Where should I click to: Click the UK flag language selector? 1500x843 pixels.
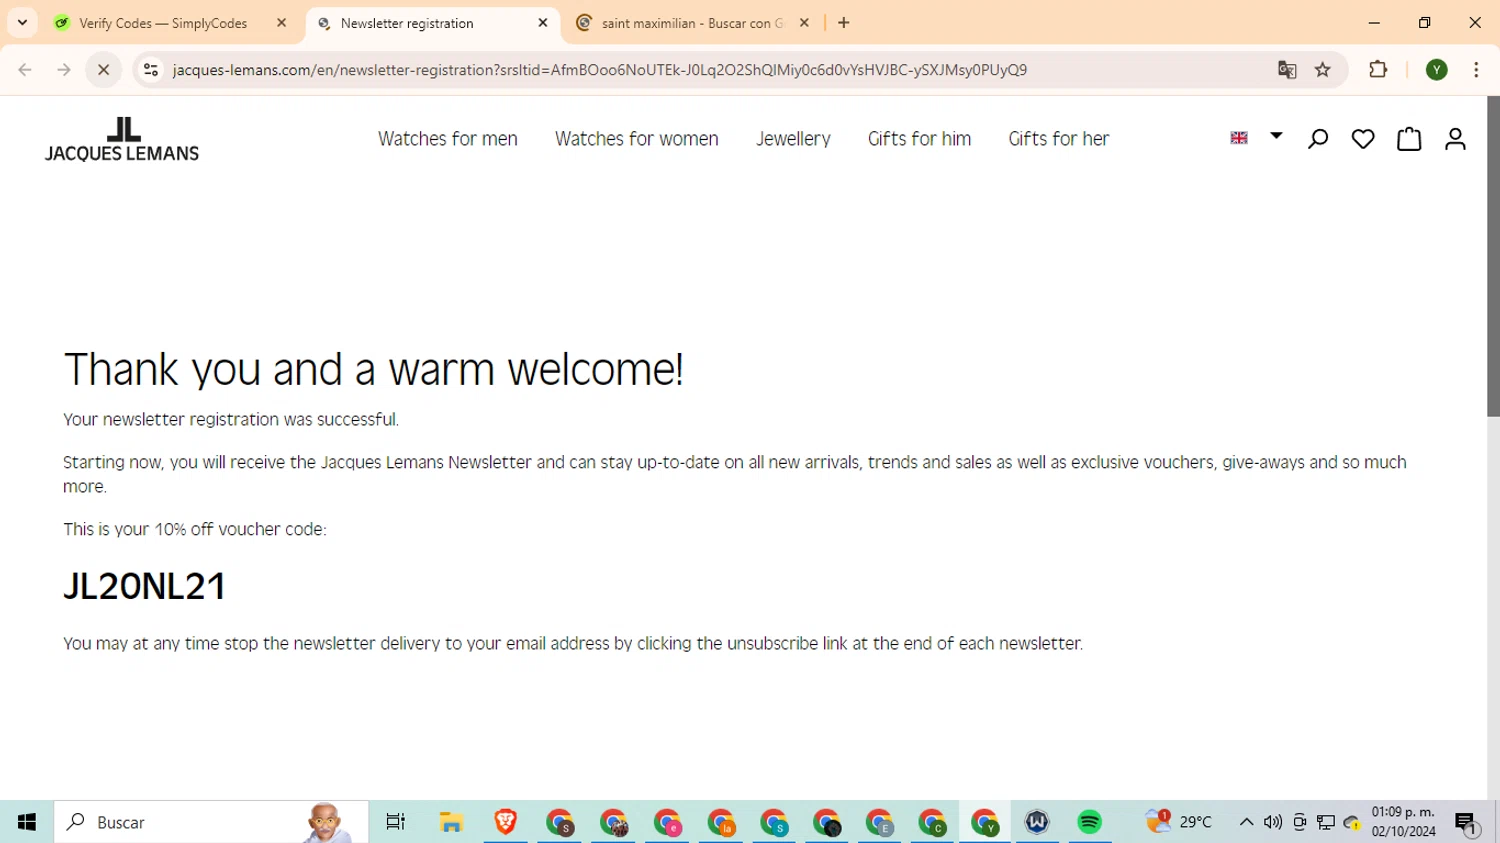(x=1239, y=138)
